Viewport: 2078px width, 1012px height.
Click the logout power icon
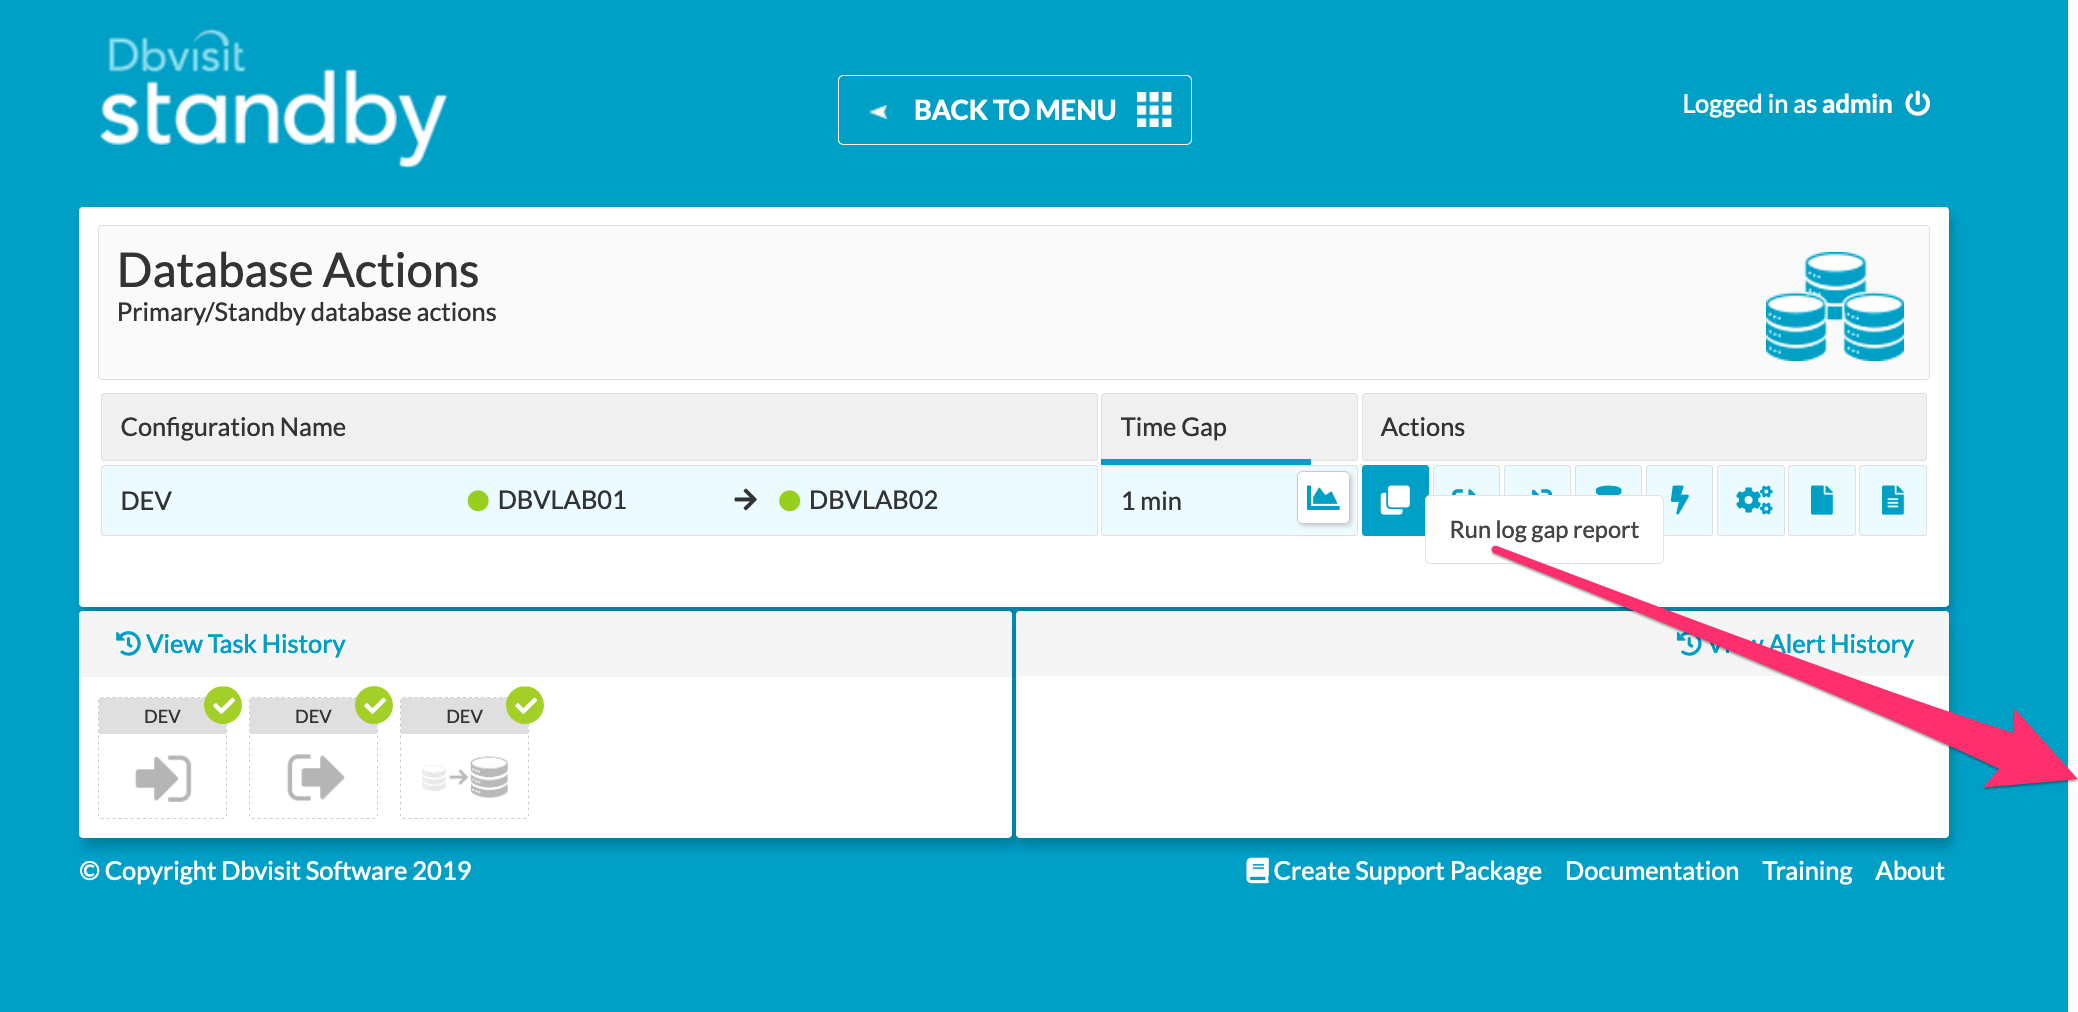1917,104
